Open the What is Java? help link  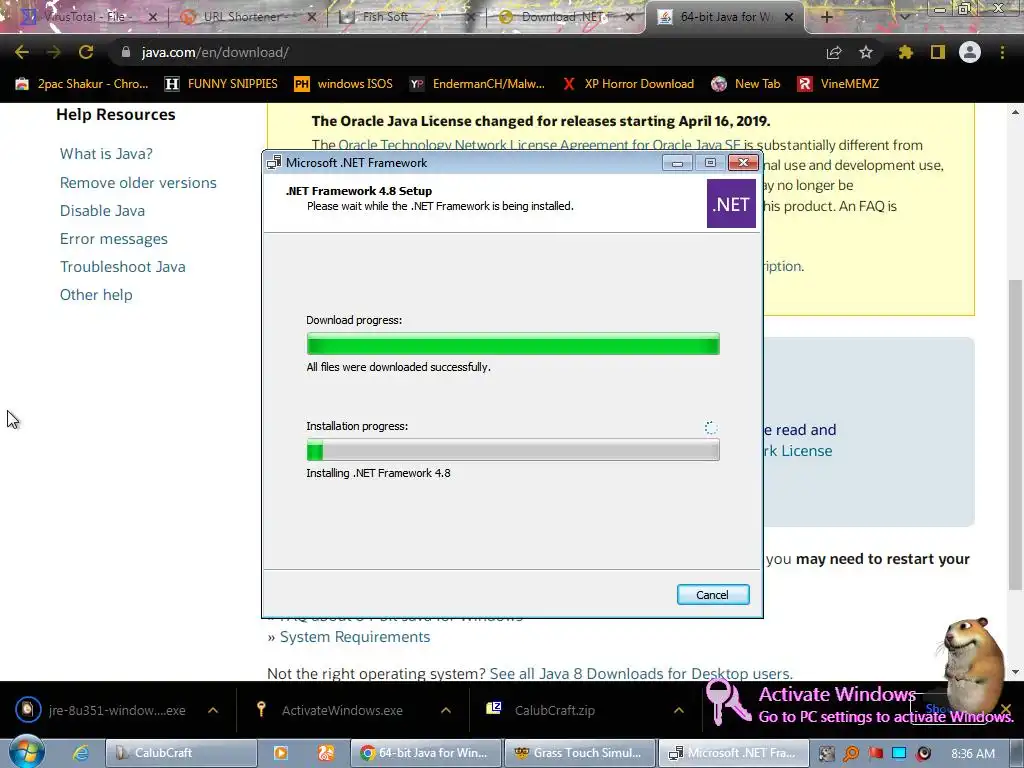tap(106, 154)
